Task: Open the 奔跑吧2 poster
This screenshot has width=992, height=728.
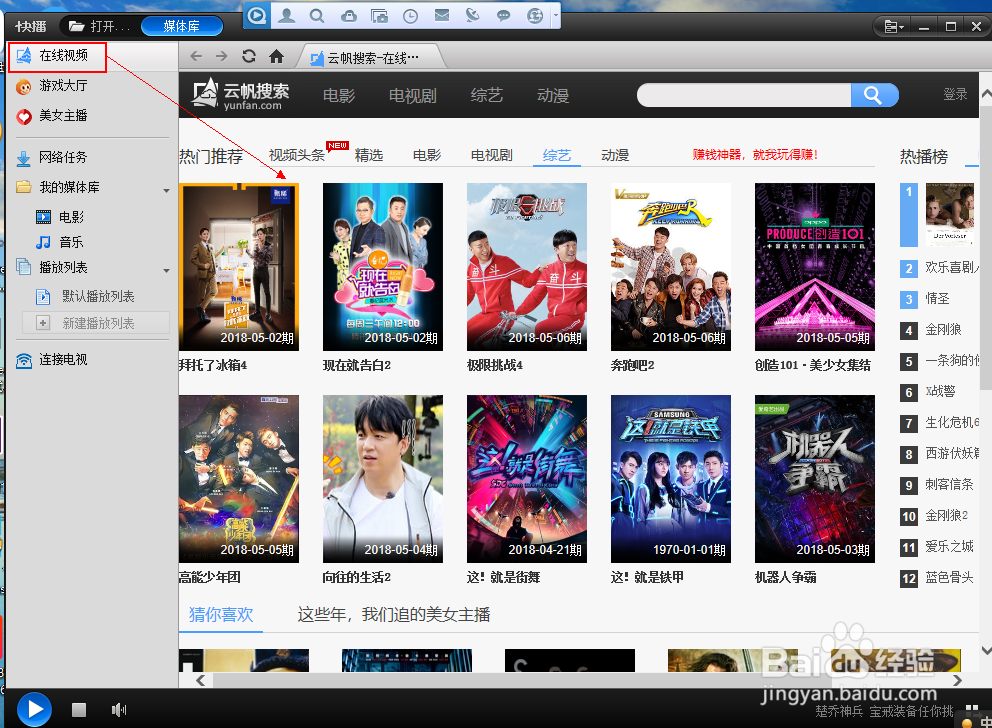Action: coord(671,267)
